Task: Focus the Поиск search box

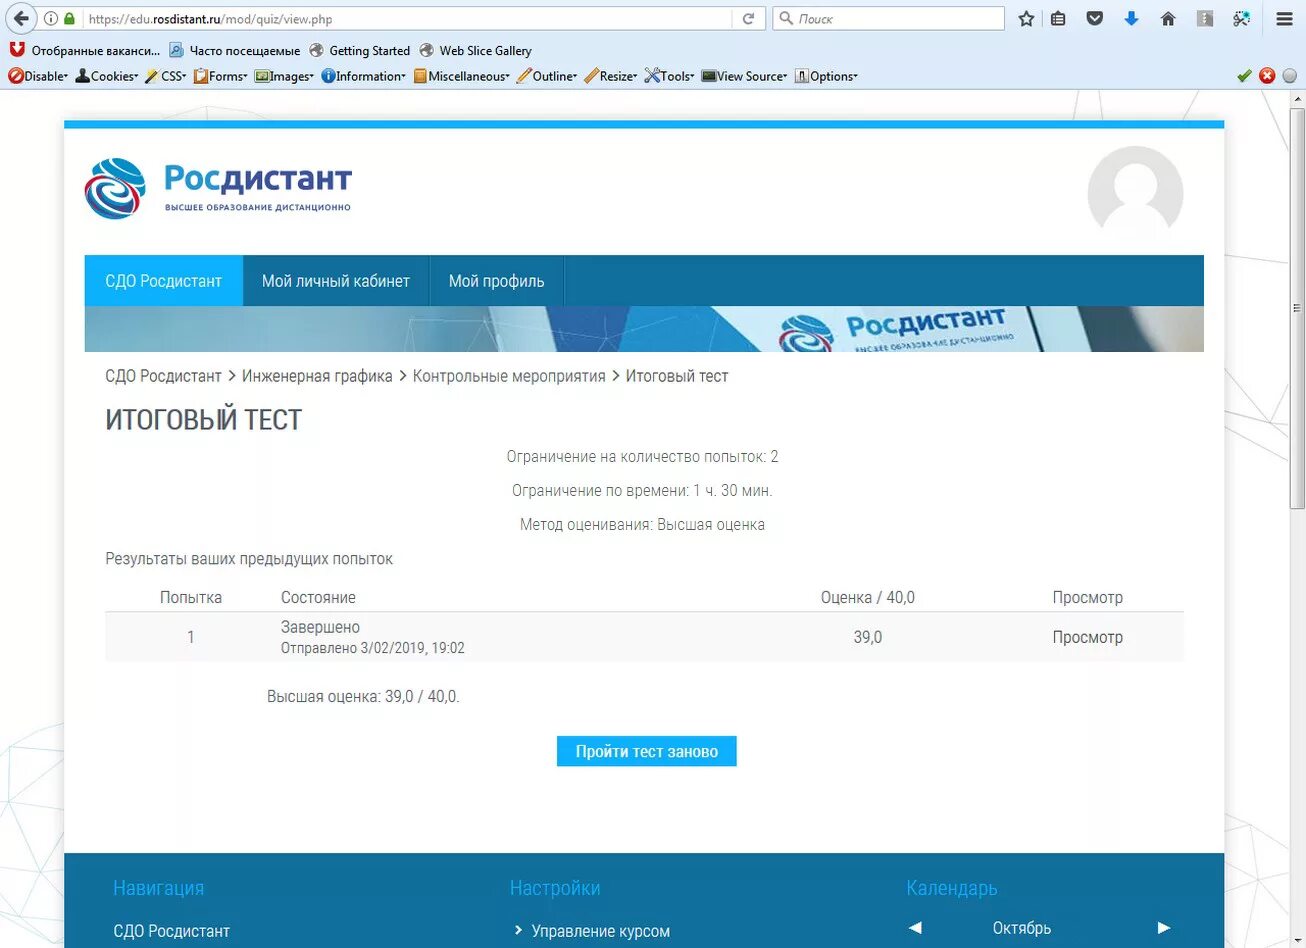Action: point(888,19)
